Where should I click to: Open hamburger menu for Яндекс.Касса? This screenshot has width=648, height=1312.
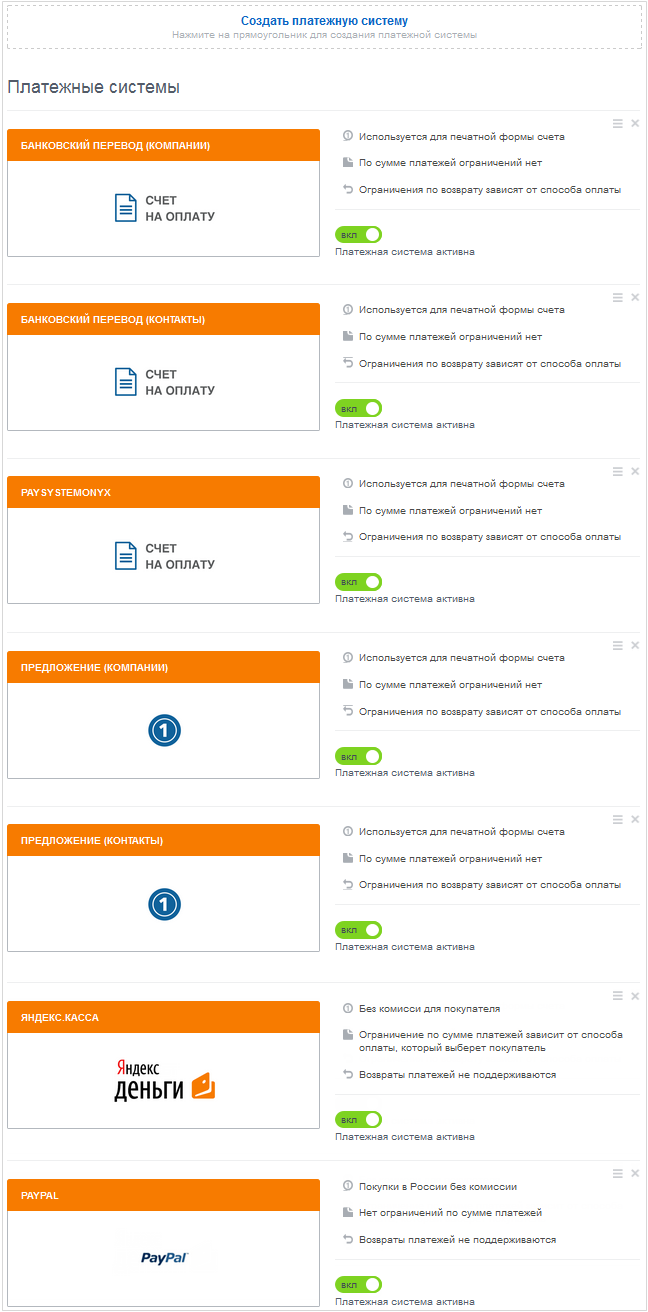tap(618, 996)
